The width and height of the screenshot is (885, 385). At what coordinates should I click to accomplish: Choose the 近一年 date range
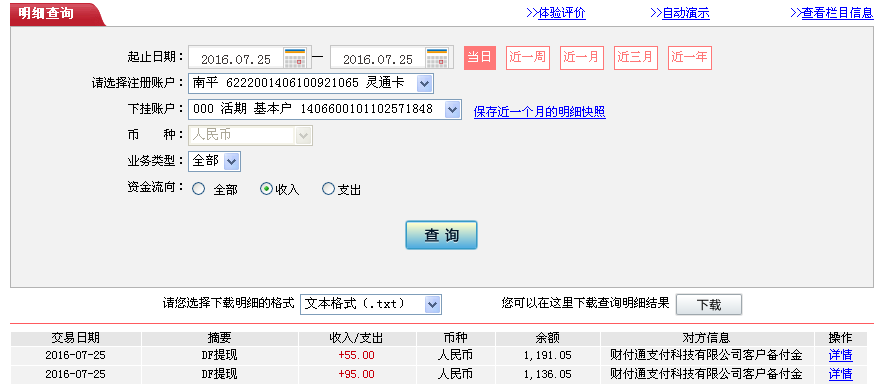[690, 58]
